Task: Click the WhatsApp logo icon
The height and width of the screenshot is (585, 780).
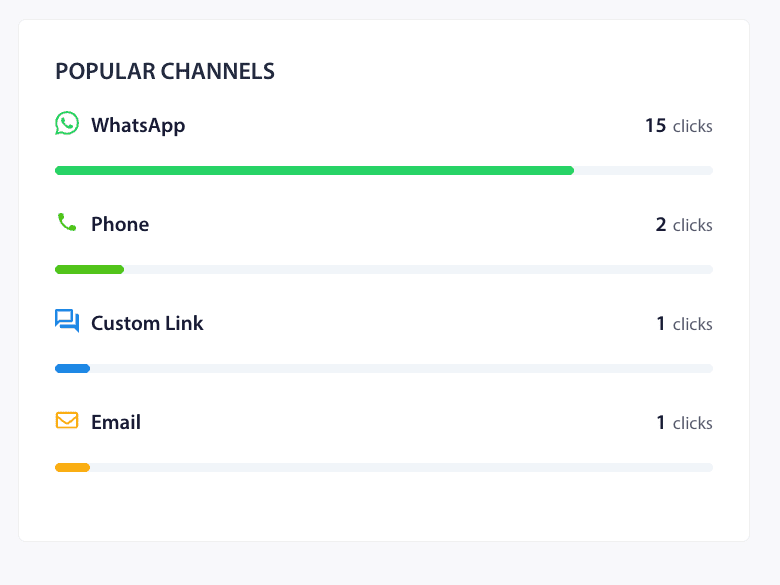Action: click(67, 124)
